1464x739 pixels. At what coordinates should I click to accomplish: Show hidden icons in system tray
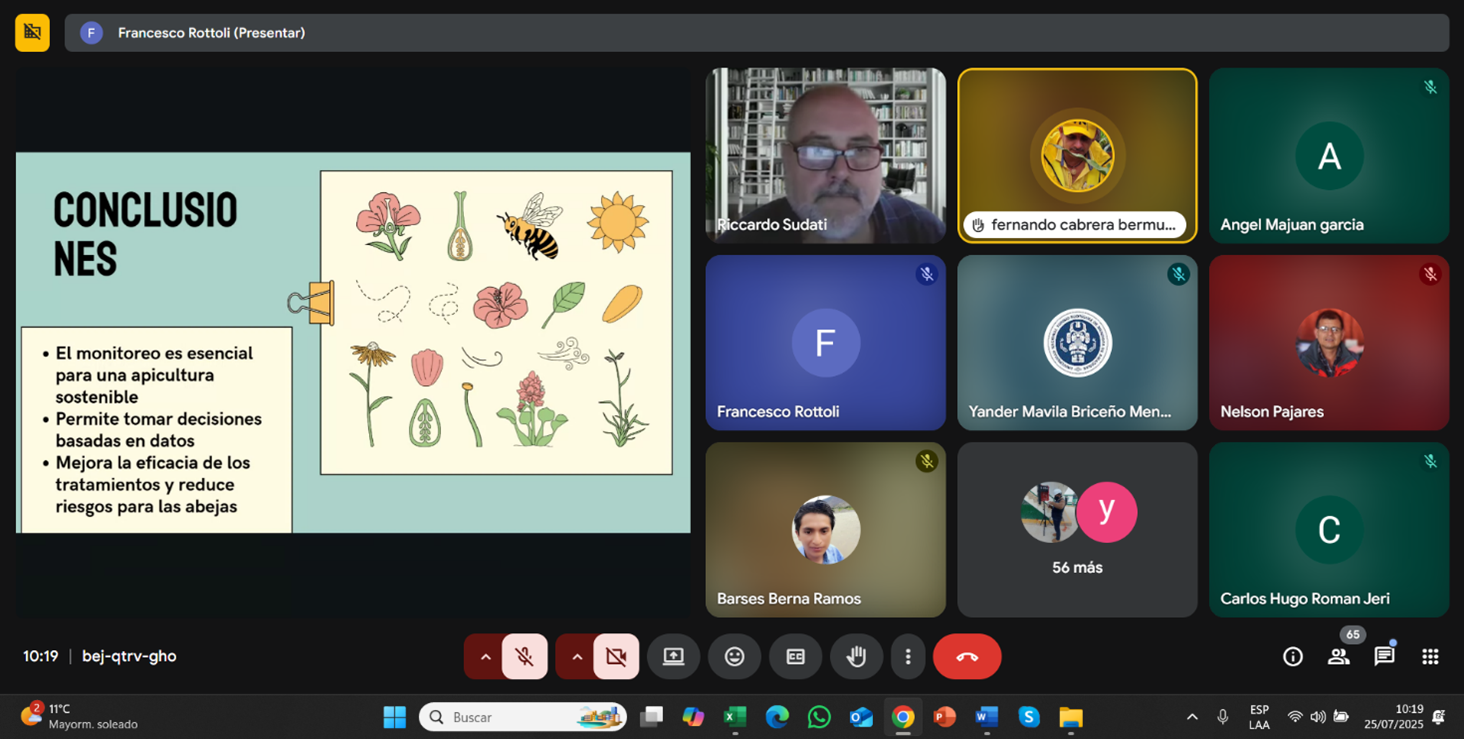point(1191,717)
